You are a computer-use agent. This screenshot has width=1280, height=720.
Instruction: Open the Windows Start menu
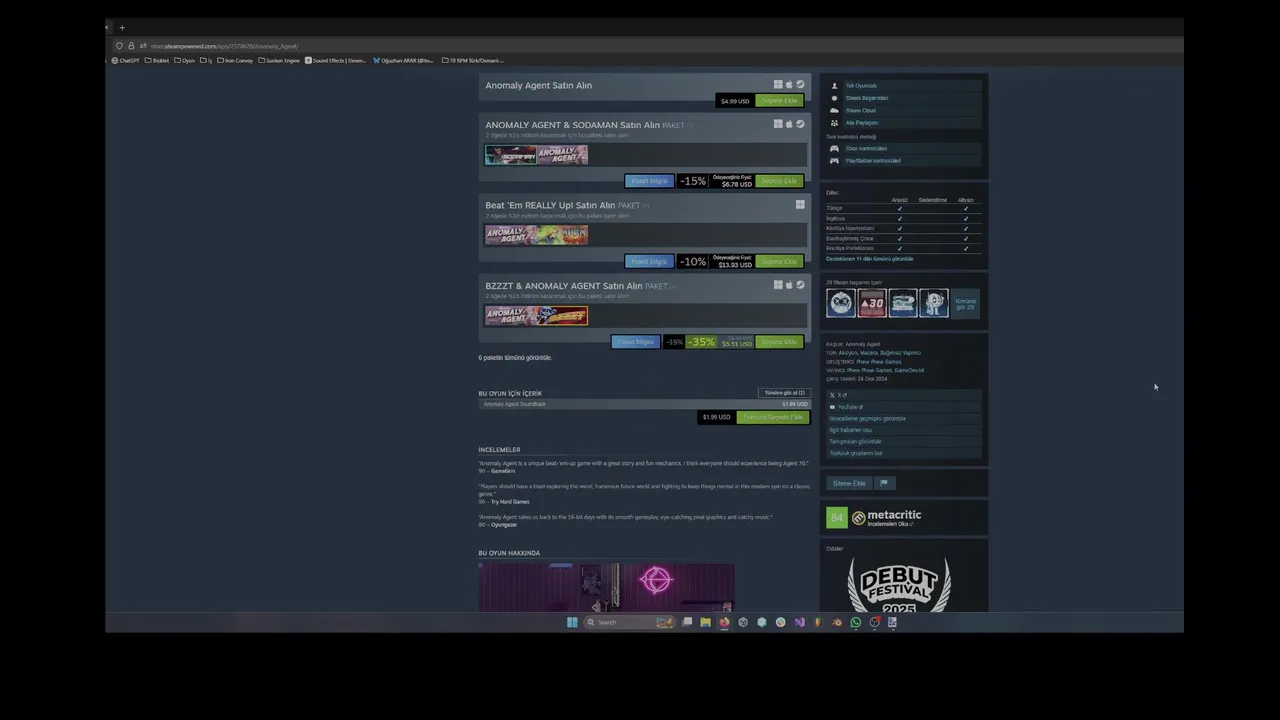pyautogui.click(x=572, y=622)
